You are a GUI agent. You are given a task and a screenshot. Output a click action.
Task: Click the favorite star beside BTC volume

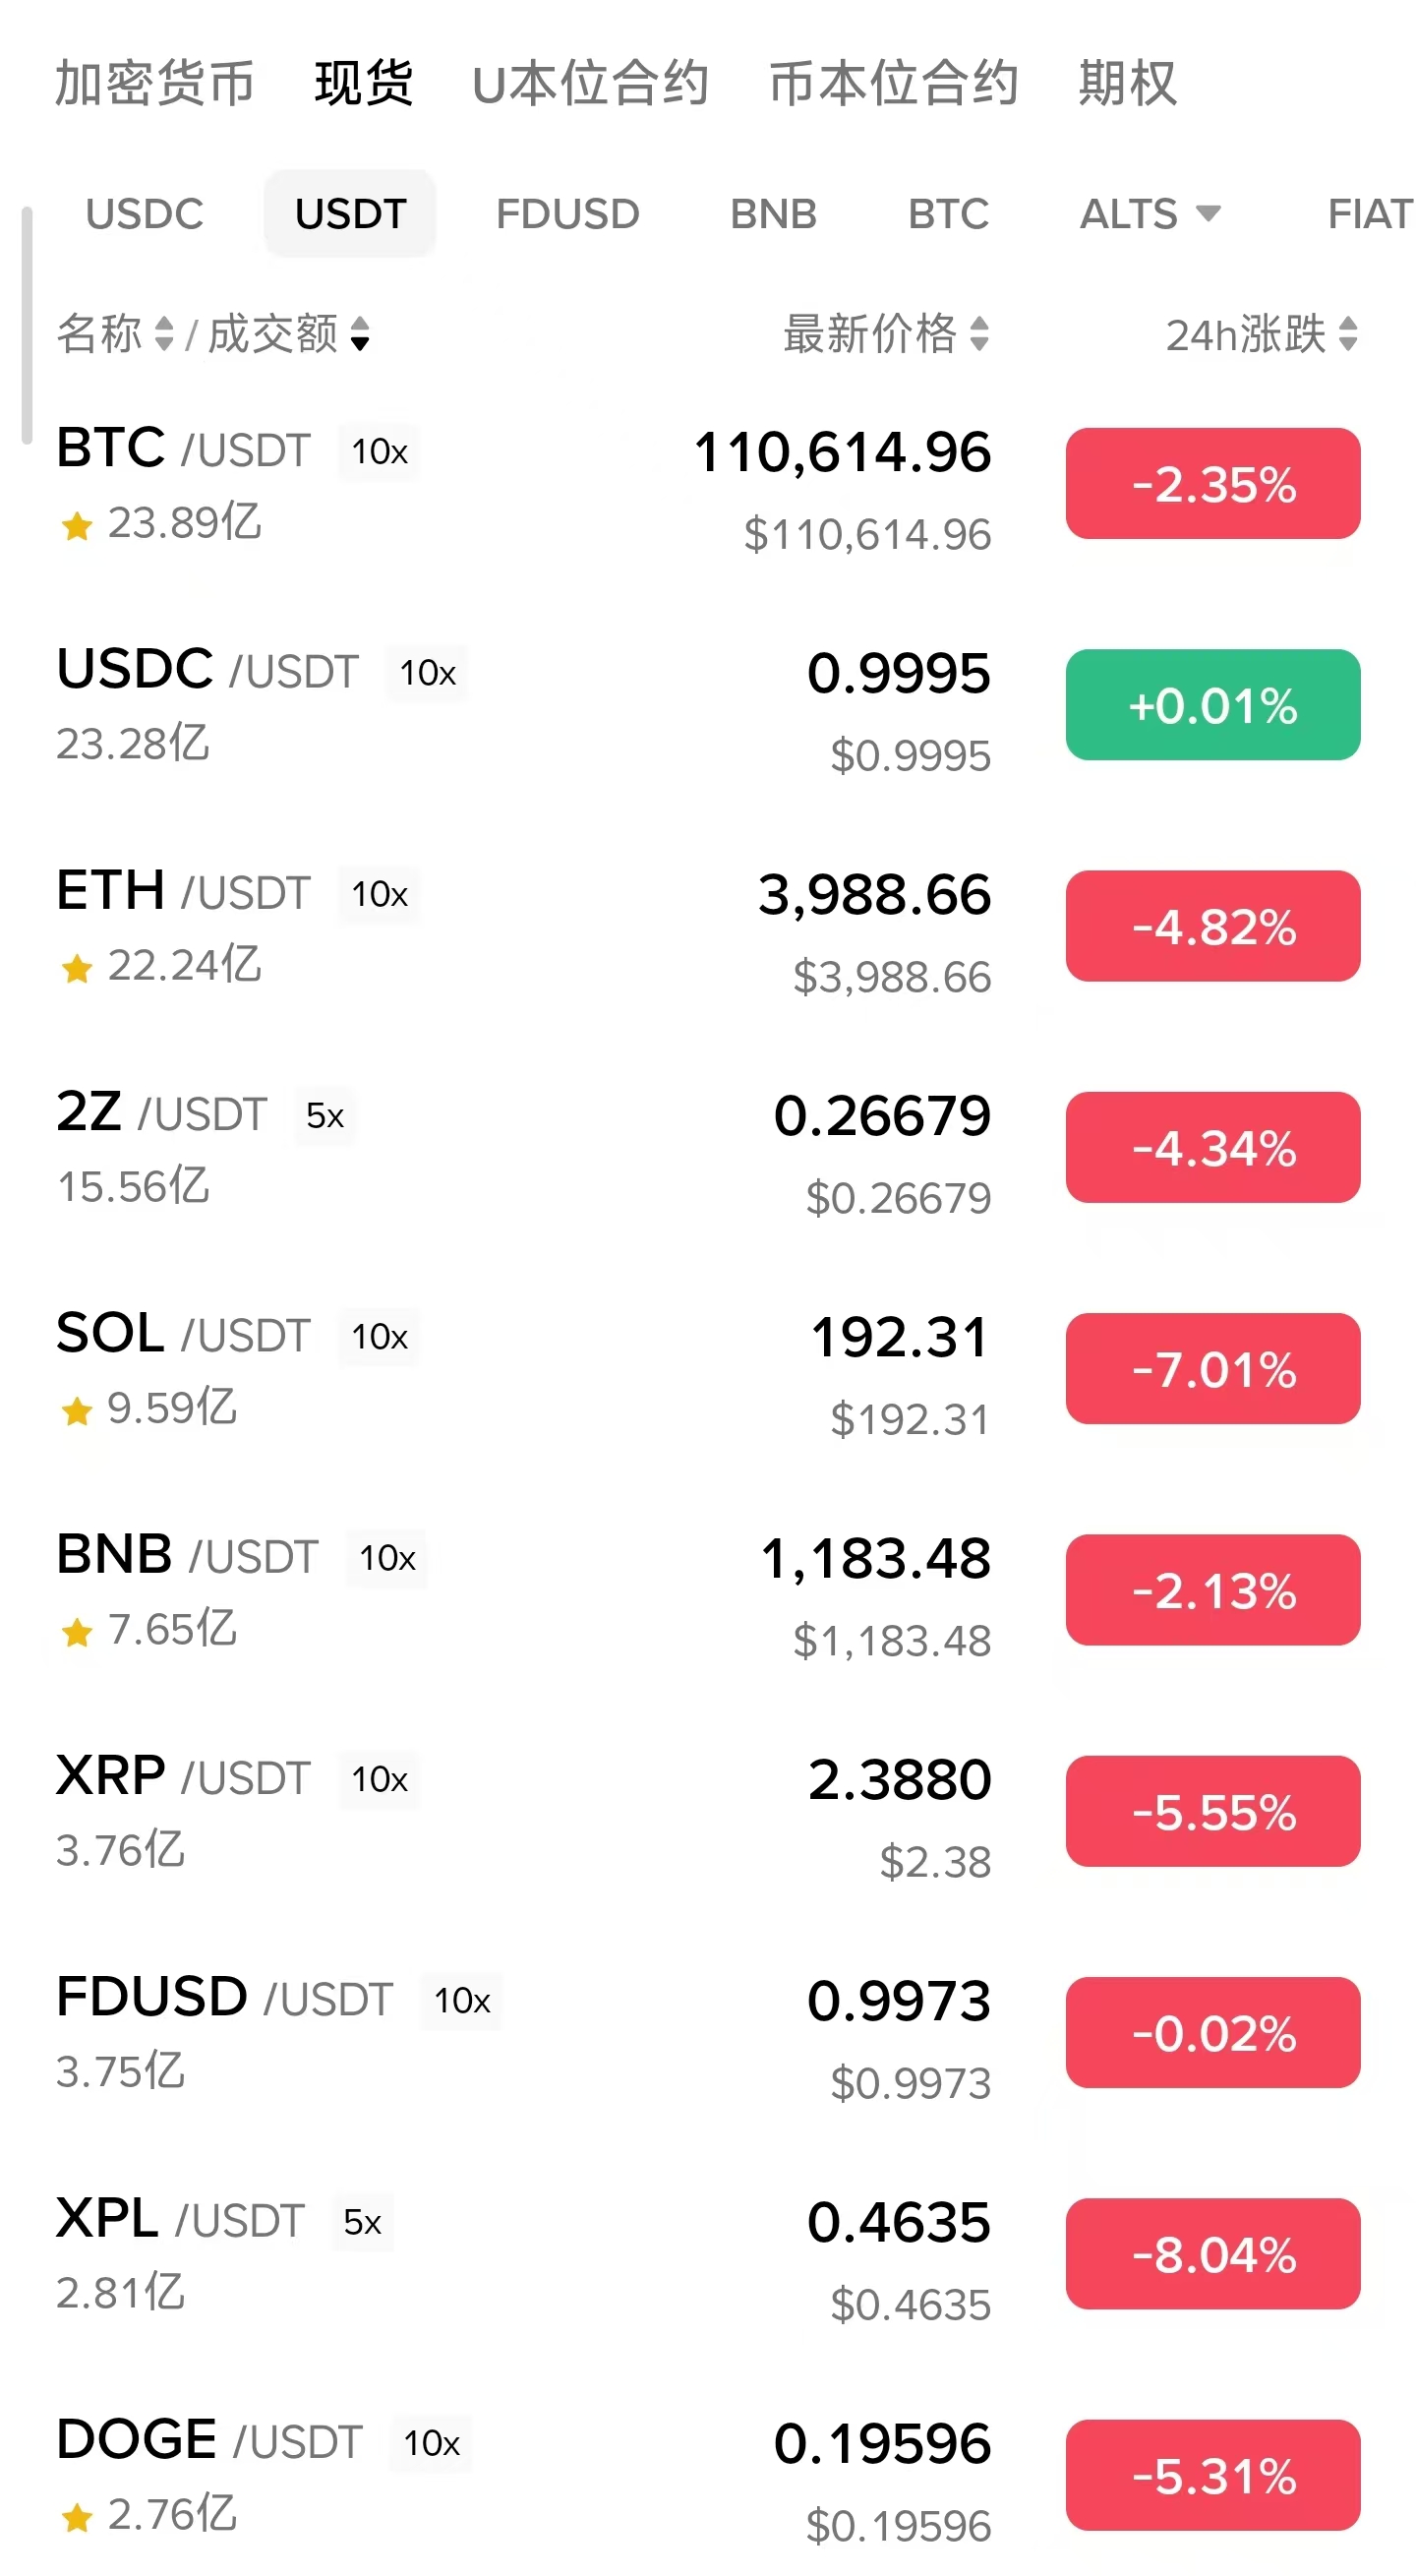coord(77,525)
